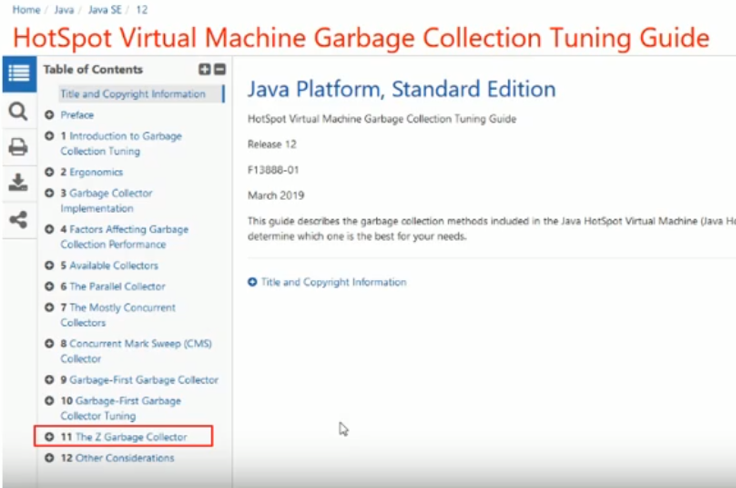Viewport: 736px width, 488px height.
Task: Open the Table of Contents sidebar icon
Action: tap(19, 74)
